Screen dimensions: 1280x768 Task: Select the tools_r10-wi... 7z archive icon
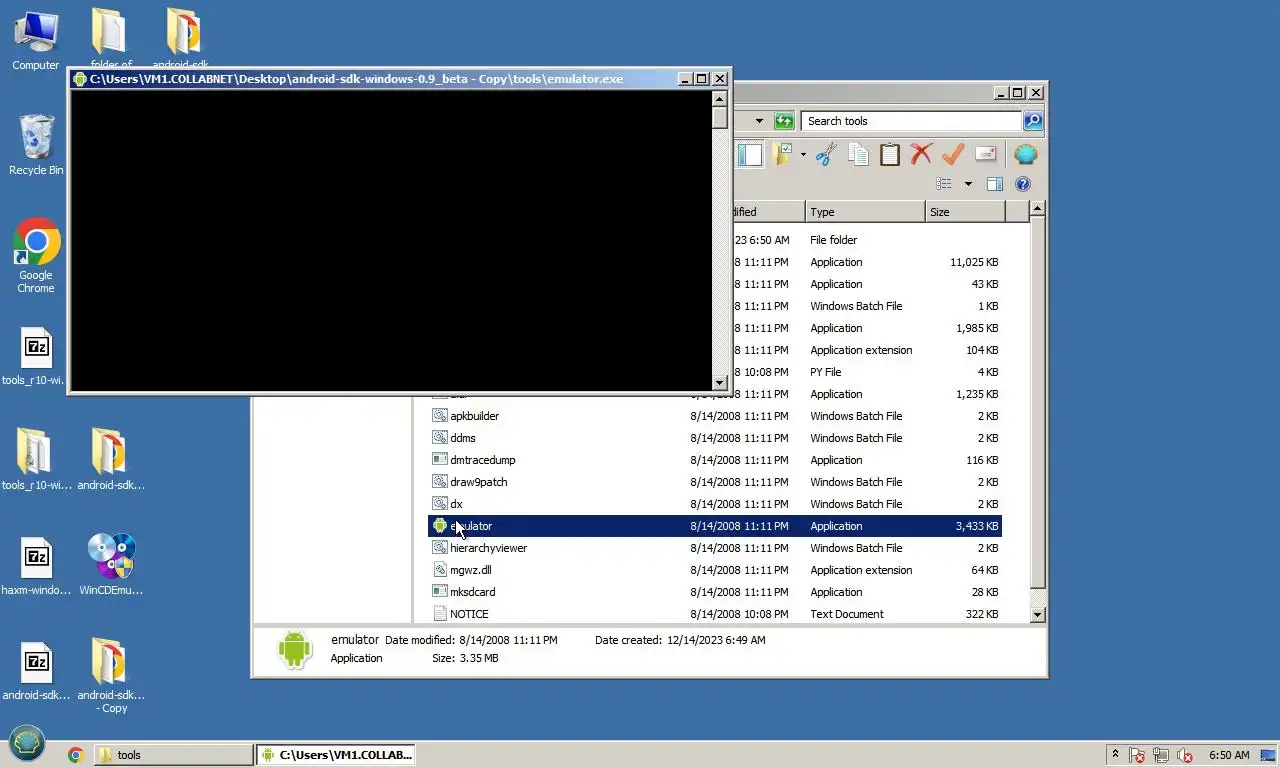(36, 355)
